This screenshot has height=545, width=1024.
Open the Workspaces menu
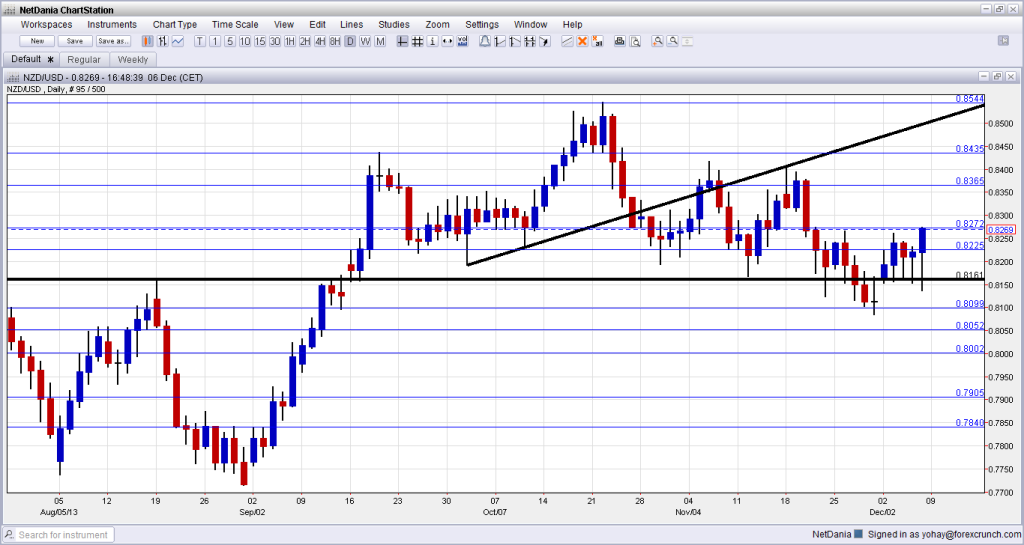(46, 25)
